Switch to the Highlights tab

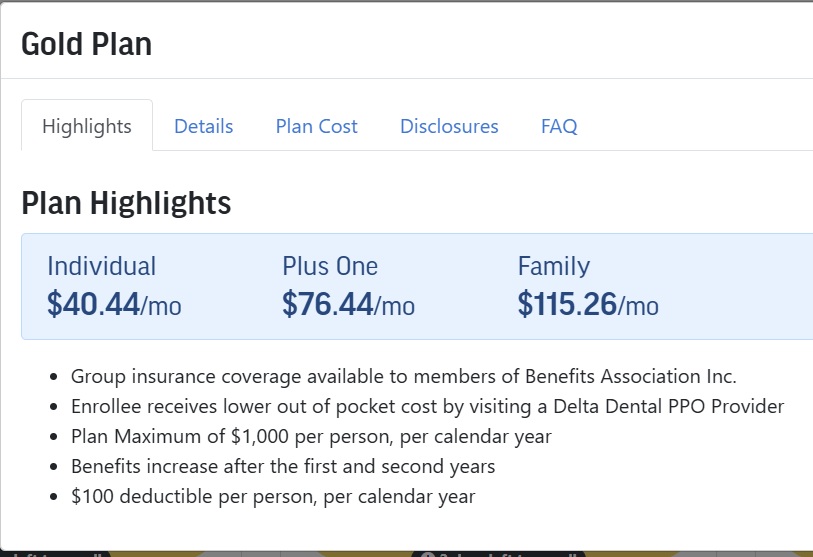(87, 126)
